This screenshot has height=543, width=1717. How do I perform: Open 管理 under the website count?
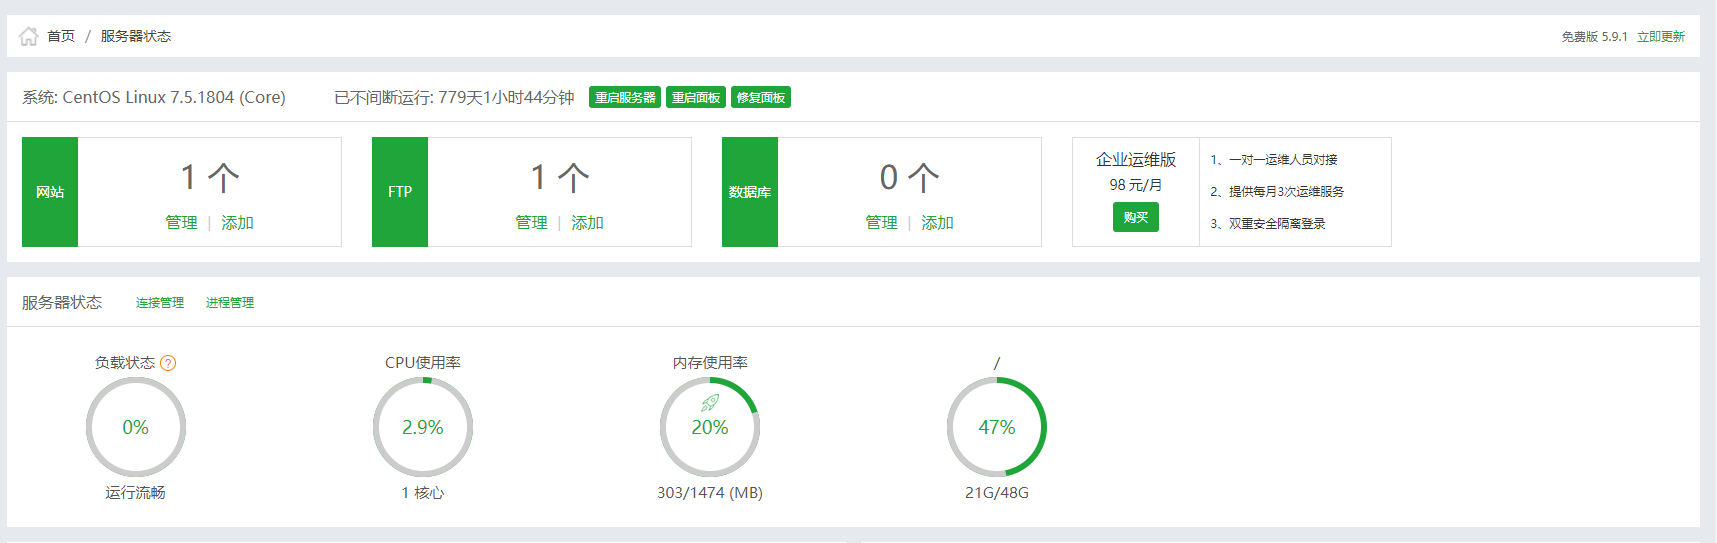click(181, 223)
